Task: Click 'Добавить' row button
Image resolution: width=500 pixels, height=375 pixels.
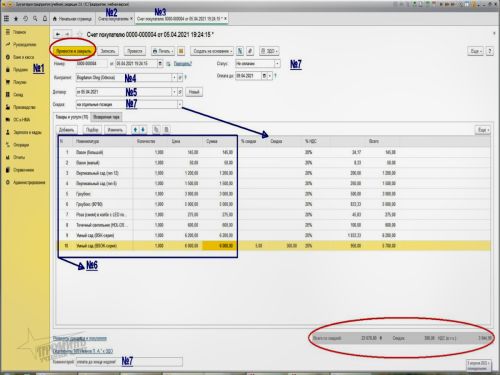Action: coord(66,130)
